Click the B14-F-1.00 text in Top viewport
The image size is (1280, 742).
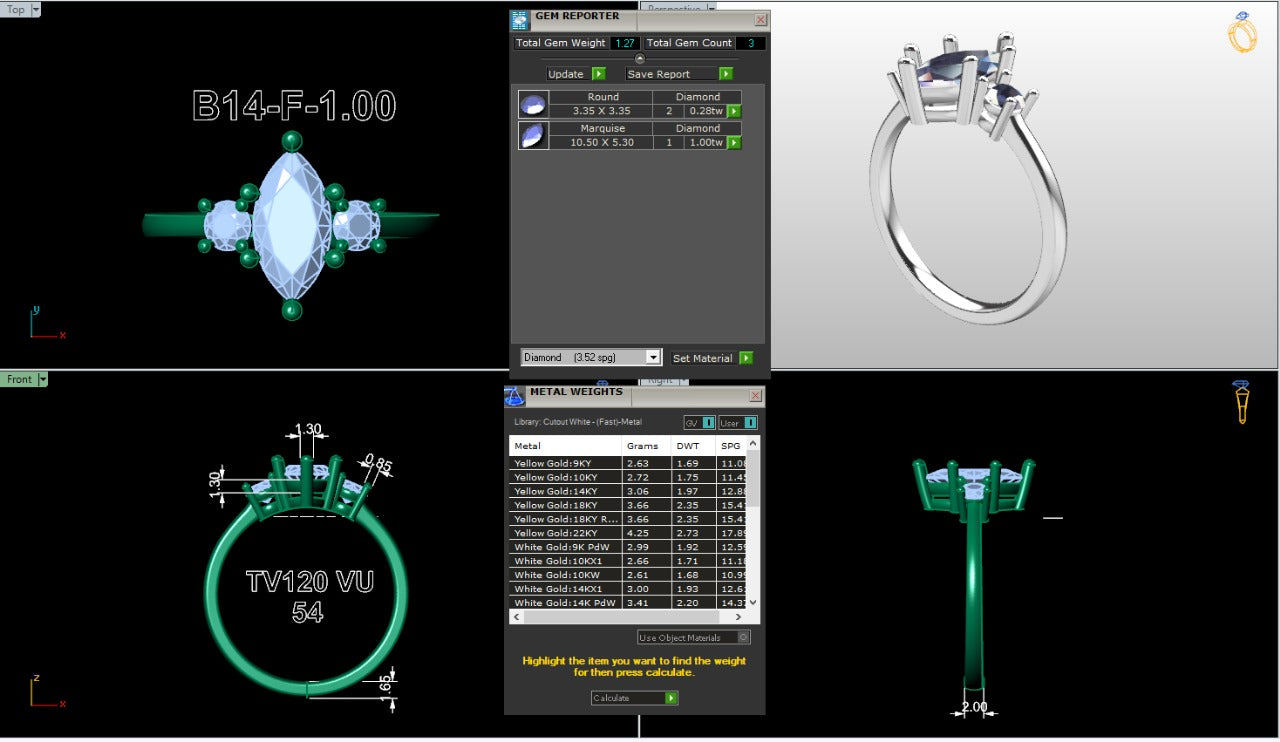pos(295,106)
